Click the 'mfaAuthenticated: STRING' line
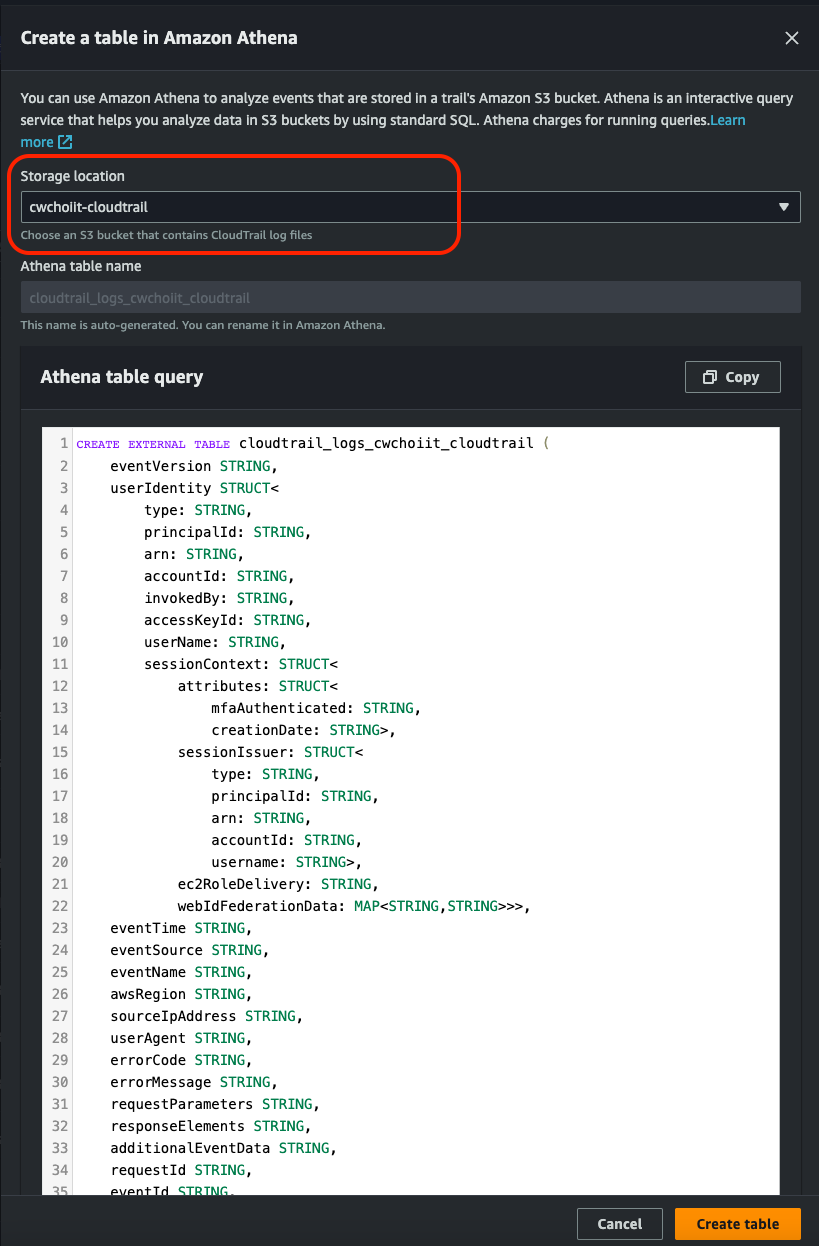Image resolution: width=819 pixels, height=1246 pixels. pyautogui.click(x=316, y=708)
